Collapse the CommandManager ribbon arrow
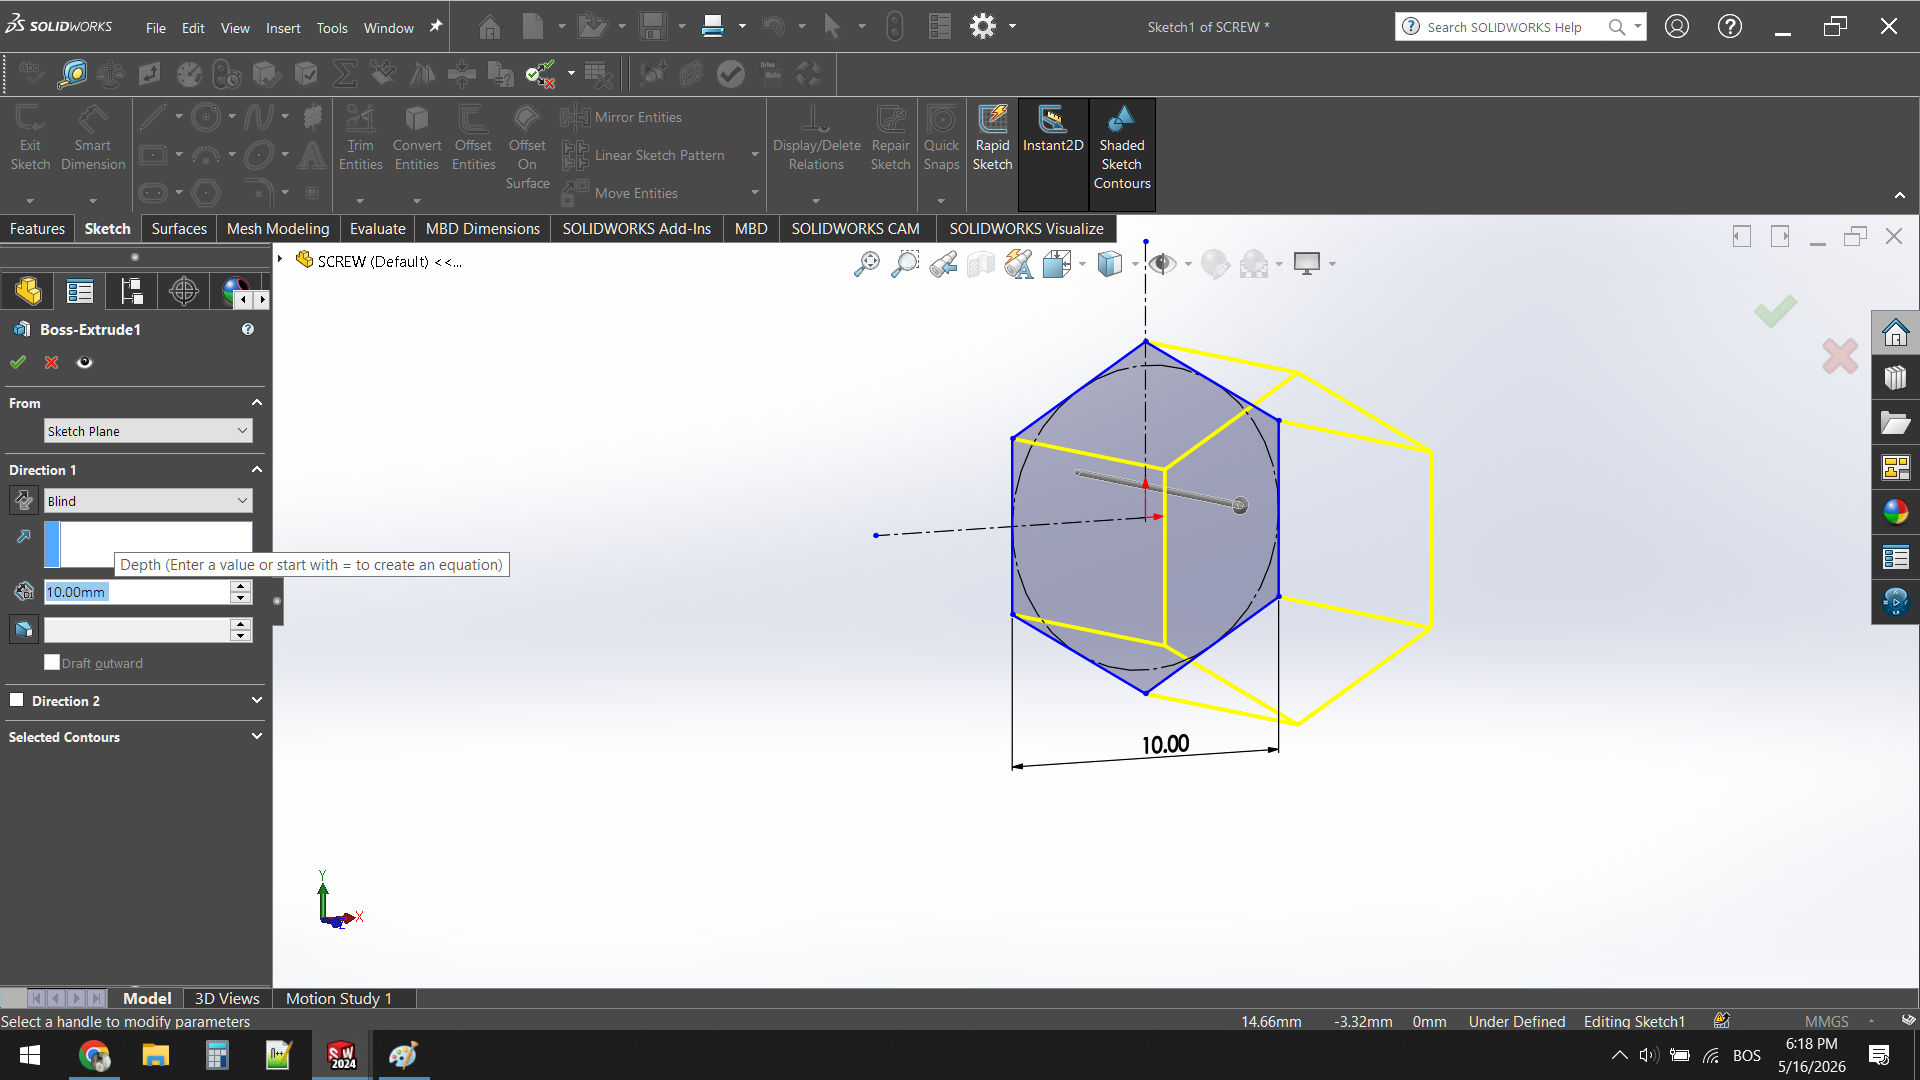The width and height of the screenshot is (1920, 1080). [1900, 195]
